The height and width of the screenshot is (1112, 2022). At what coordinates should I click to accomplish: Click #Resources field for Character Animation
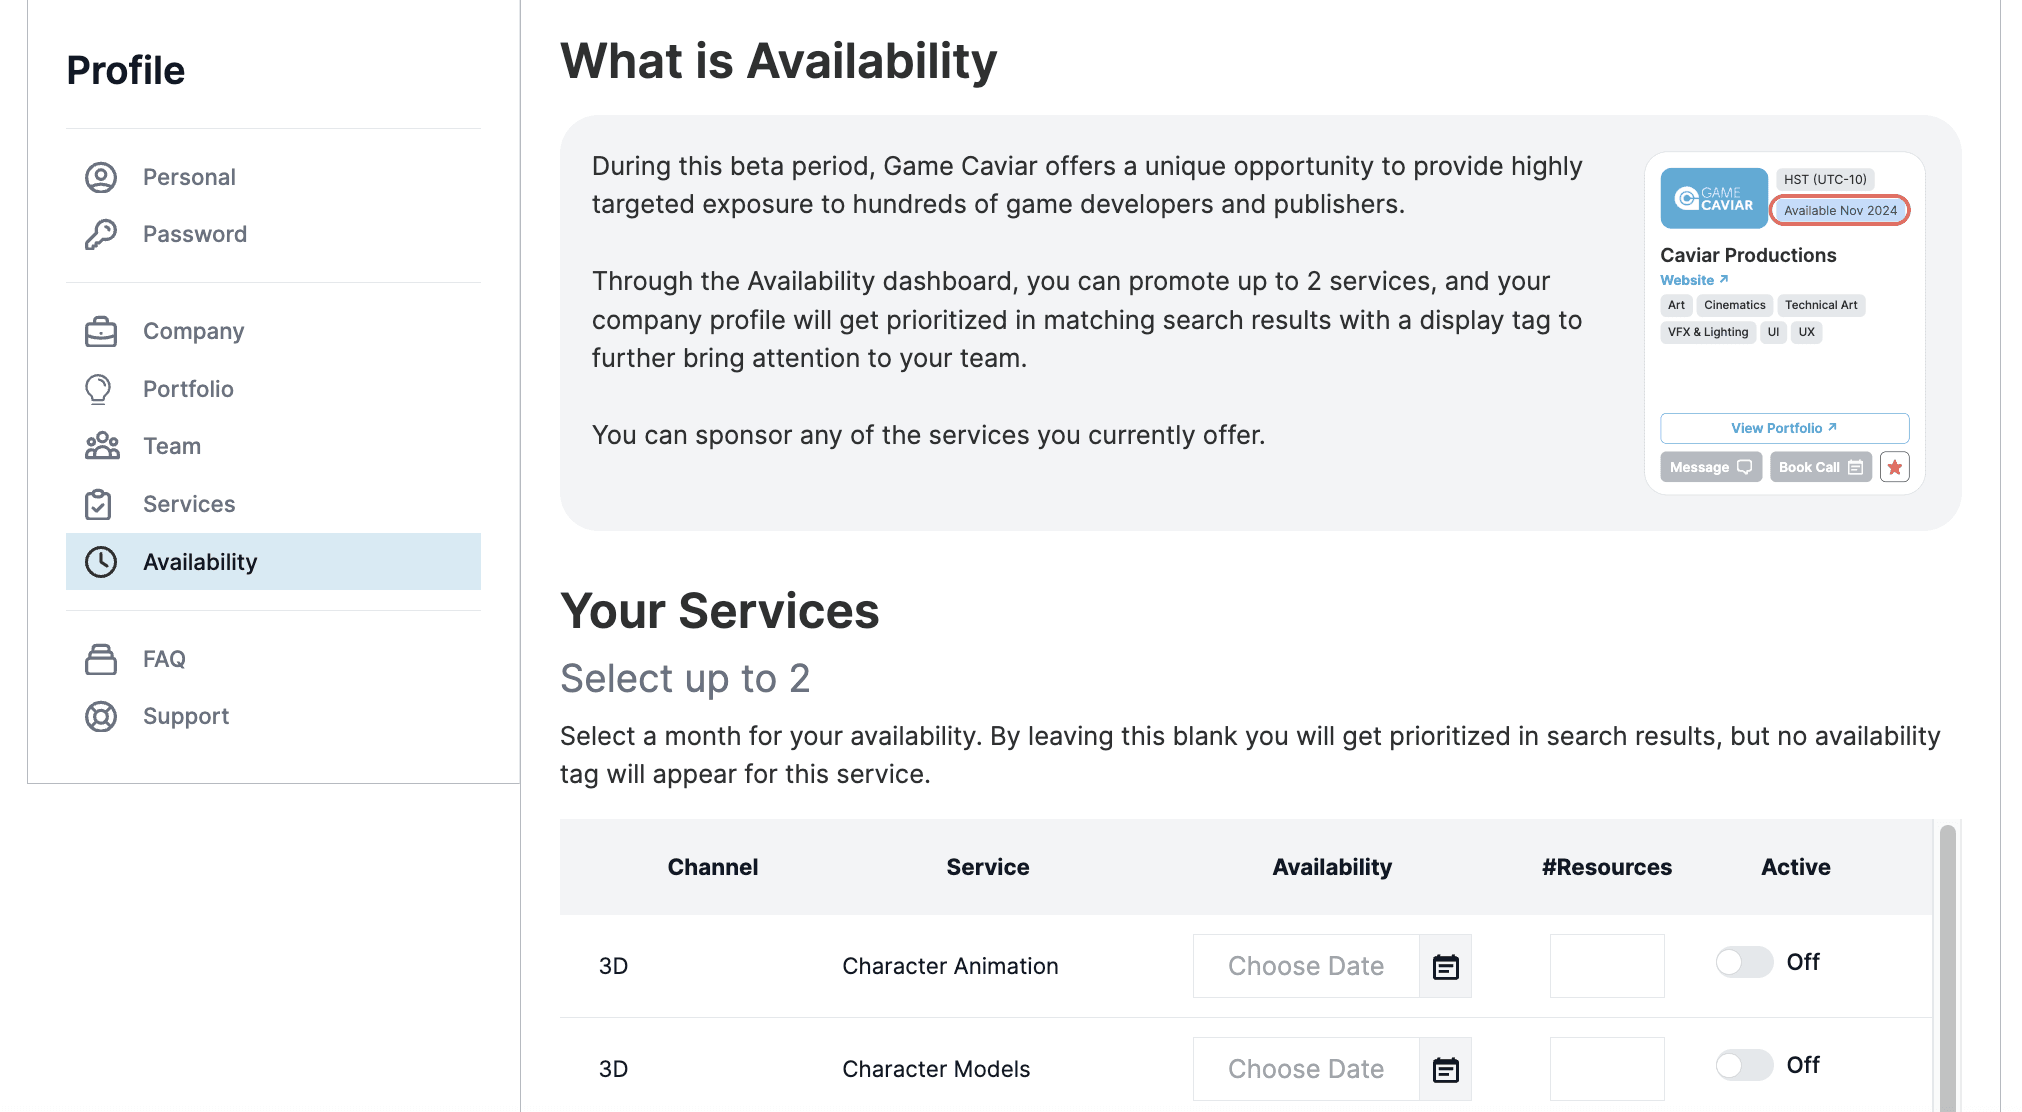pos(1606,966)
